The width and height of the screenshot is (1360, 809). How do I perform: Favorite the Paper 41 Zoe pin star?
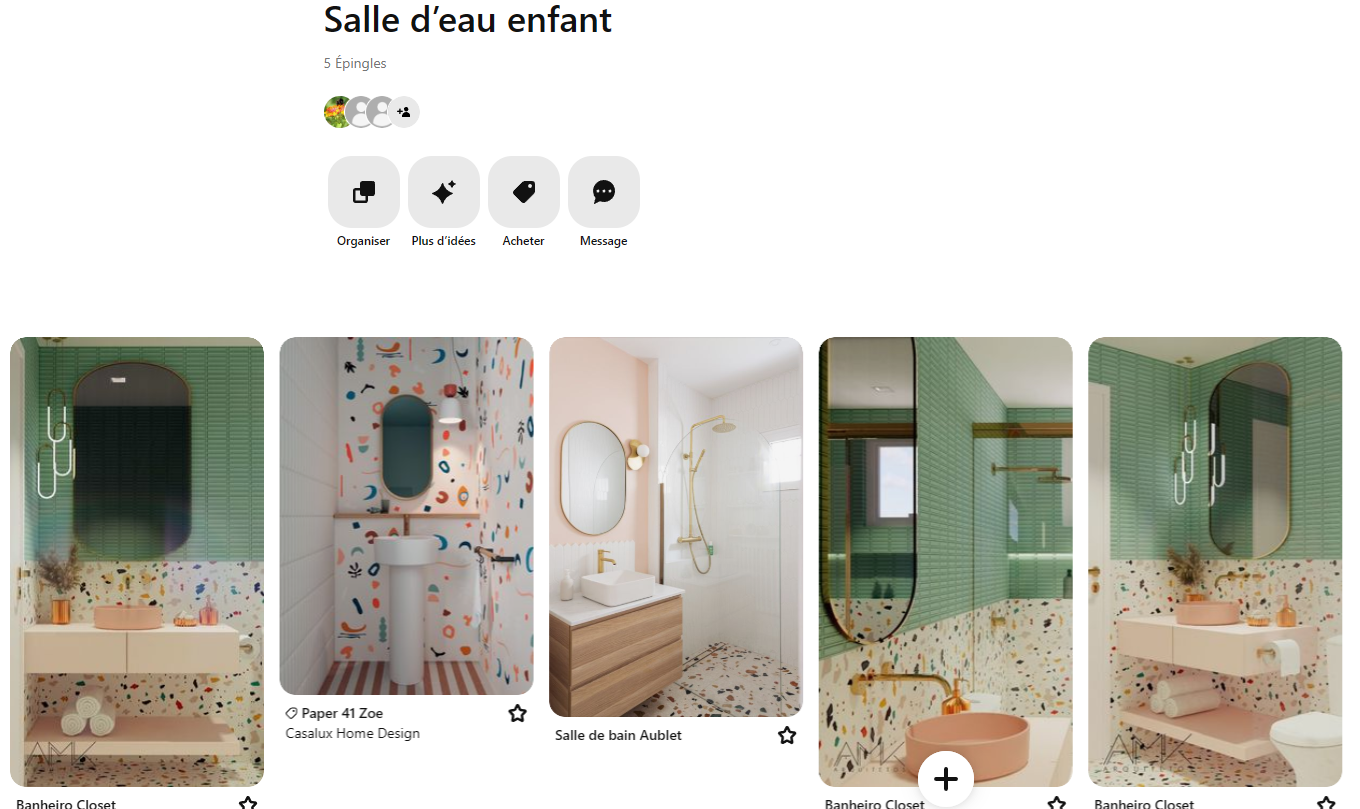pos(517,713)
